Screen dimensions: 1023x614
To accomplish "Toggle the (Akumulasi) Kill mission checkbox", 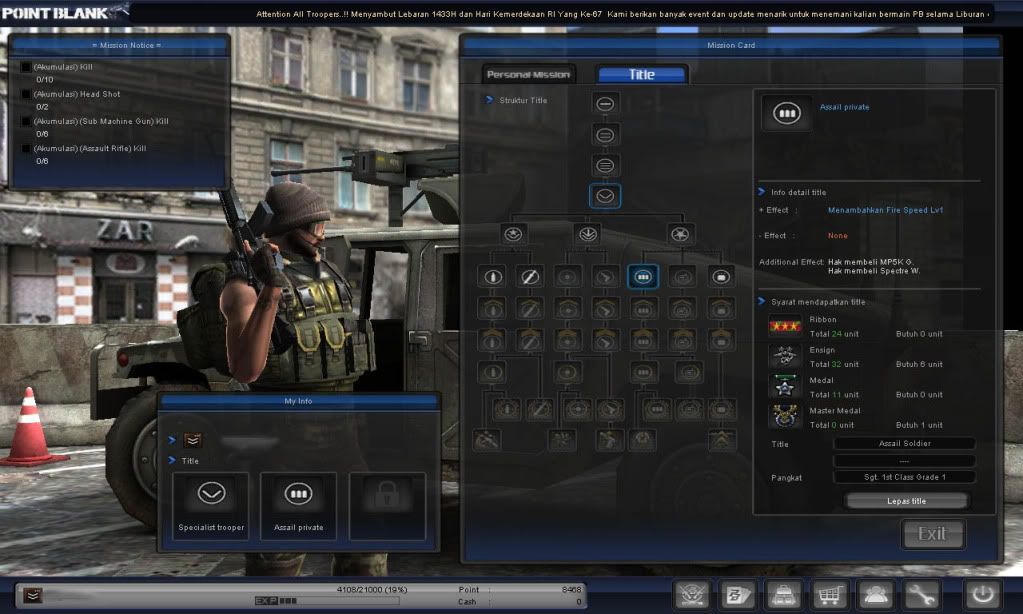I will [x=26, y=67].
